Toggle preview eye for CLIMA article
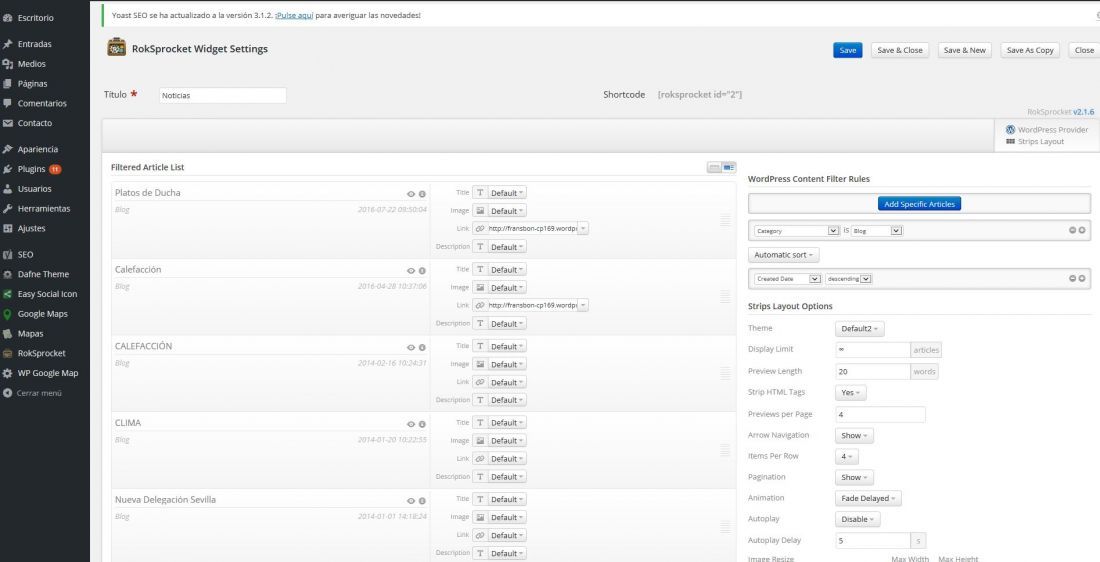Screen dimensions: 1100x562 pos(411,424)
